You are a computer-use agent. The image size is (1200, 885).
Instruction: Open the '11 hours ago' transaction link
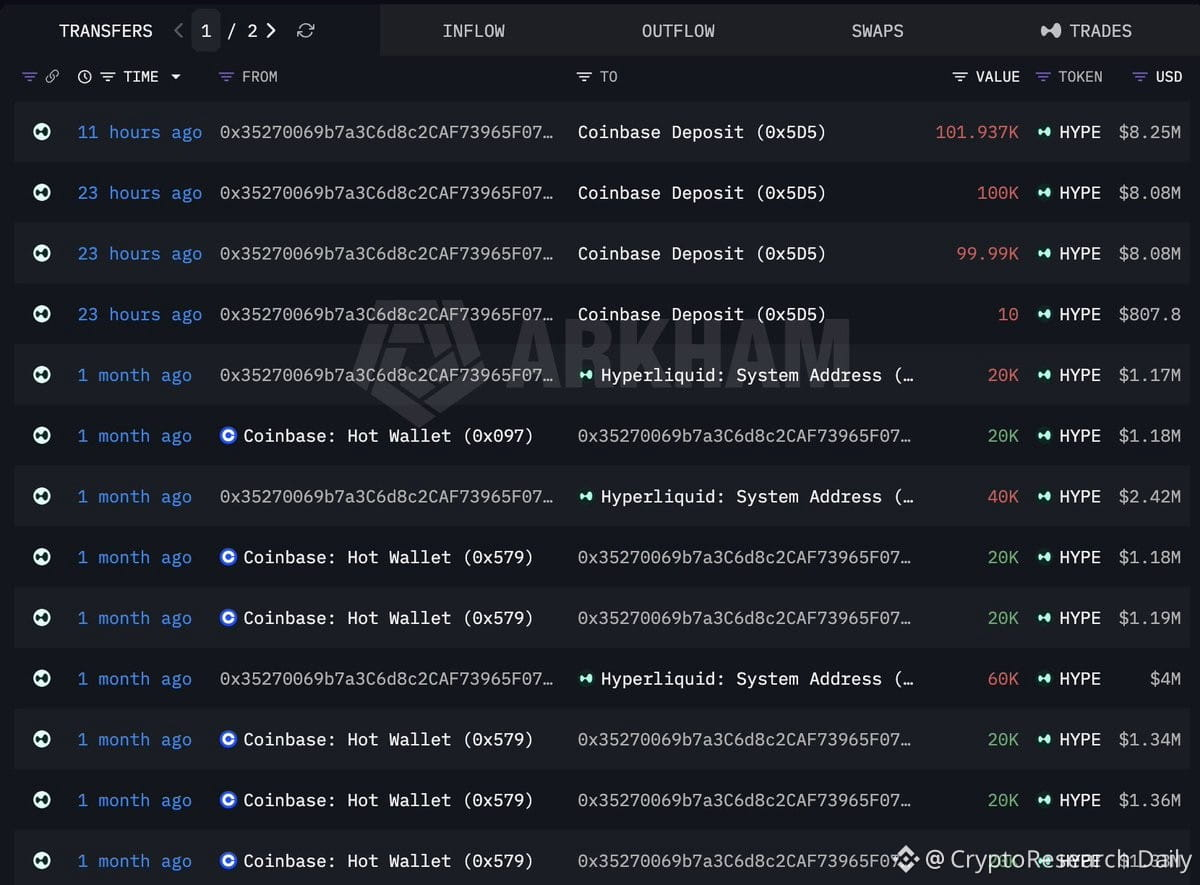[x=140, y=132]
